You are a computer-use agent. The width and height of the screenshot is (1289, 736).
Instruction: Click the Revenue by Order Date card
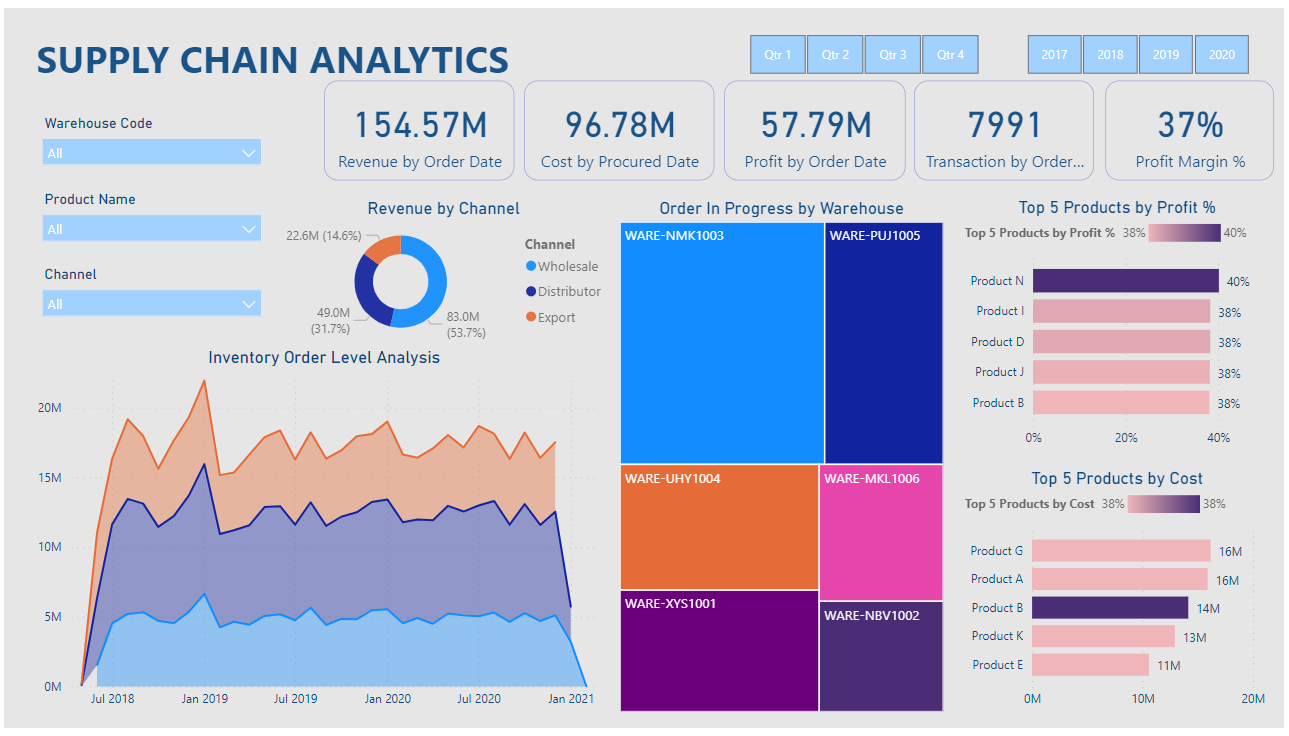tap(419, 131)
